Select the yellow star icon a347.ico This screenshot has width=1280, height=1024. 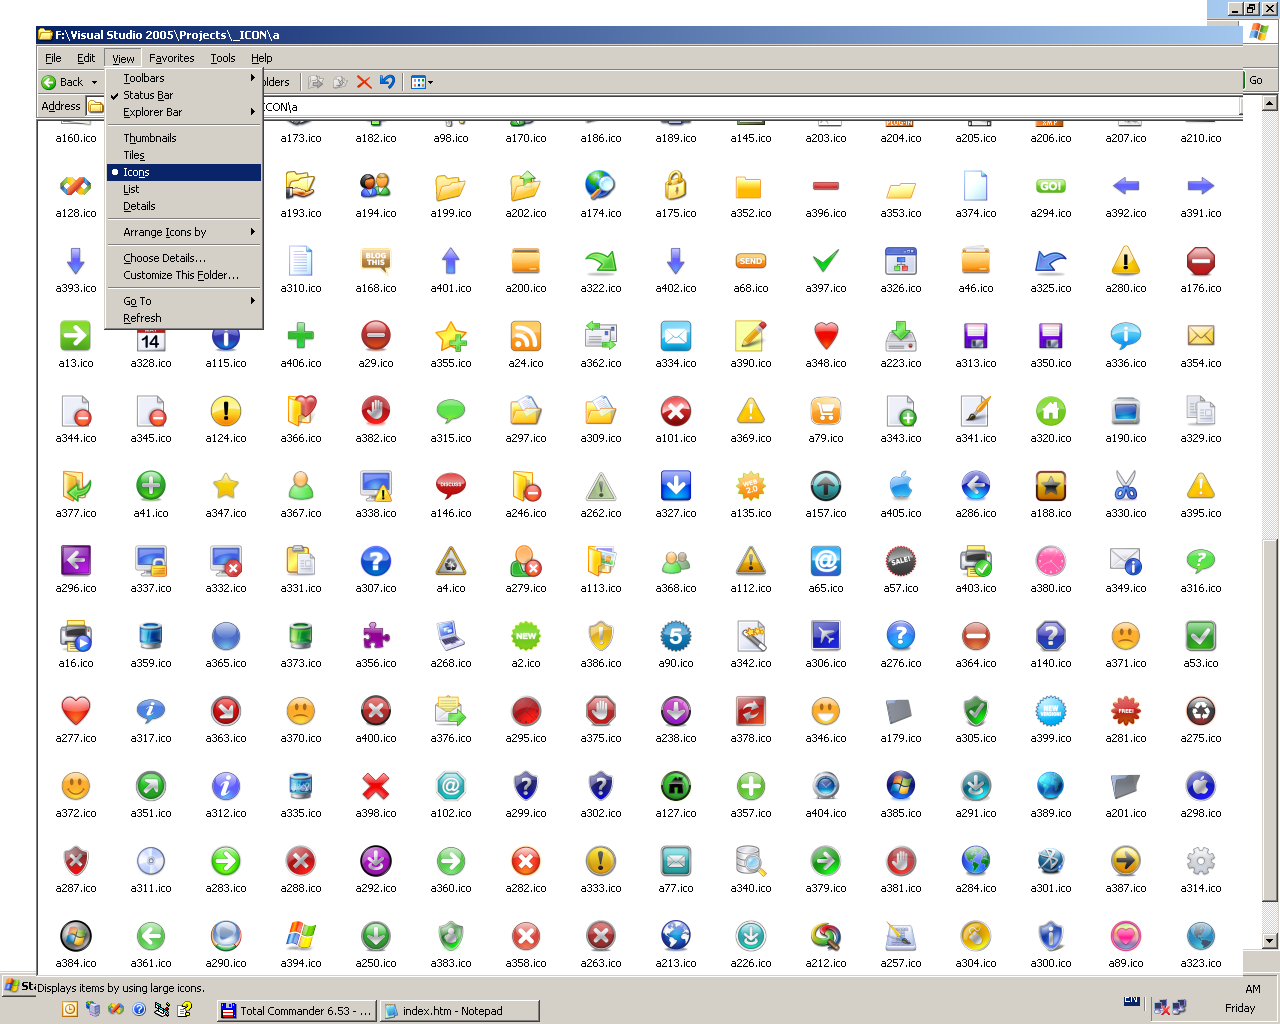pyautogui.click(x=226, y=485)
